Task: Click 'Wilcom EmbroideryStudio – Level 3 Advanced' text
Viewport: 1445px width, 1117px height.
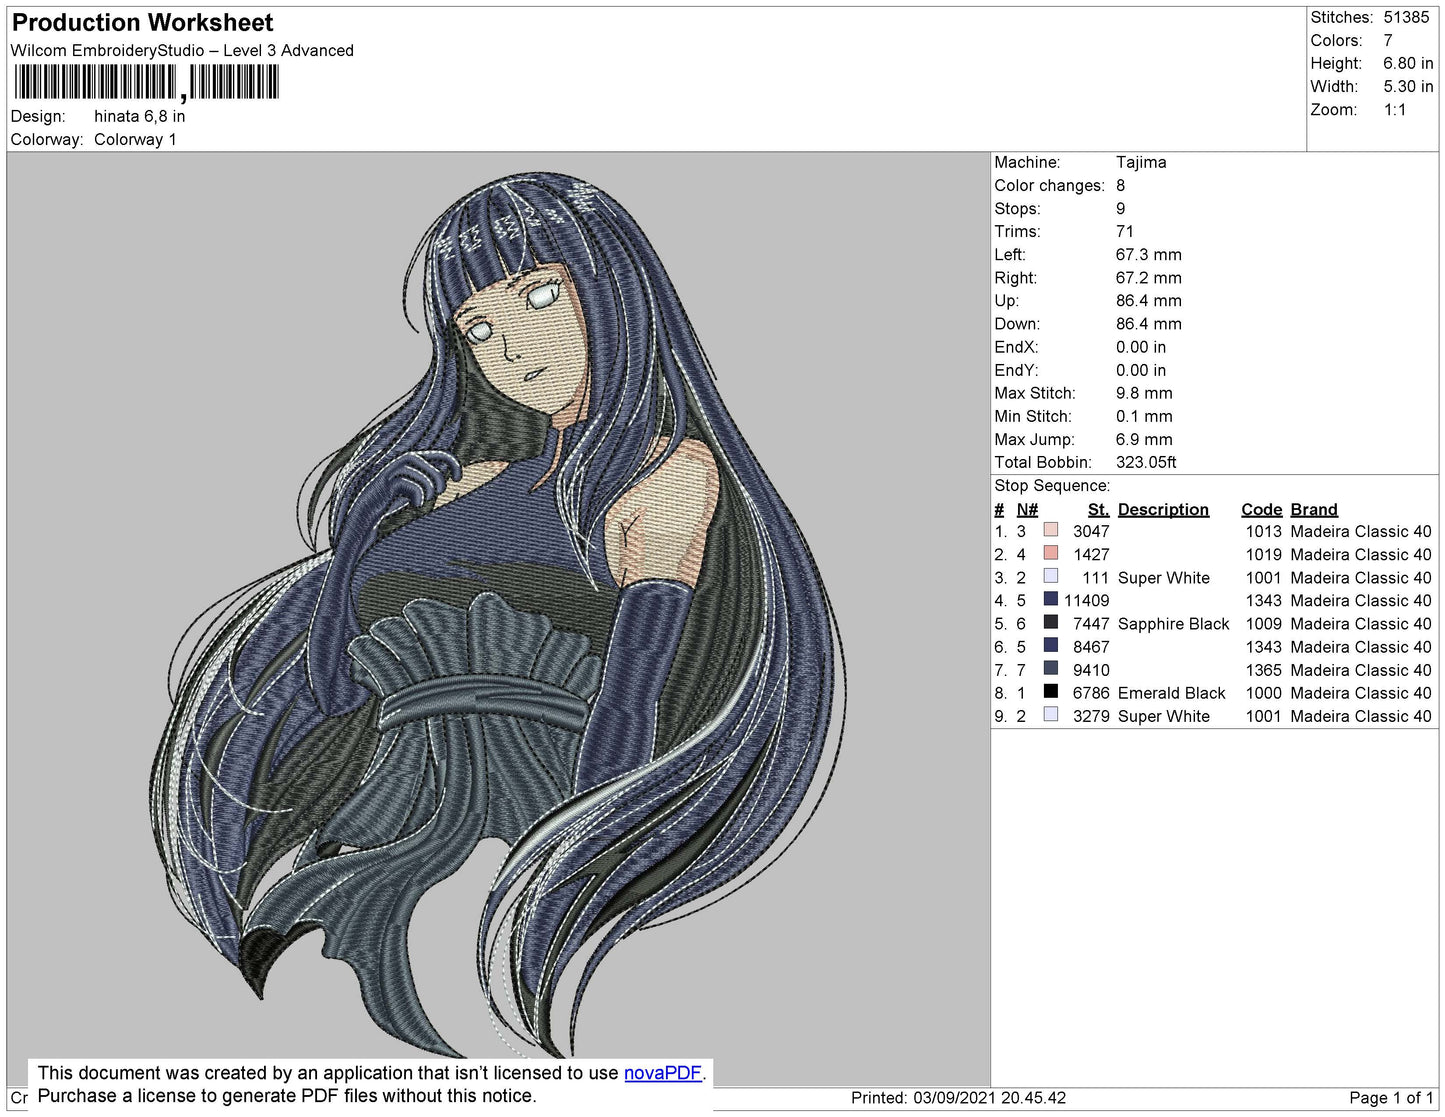Action: click(182, 50)
